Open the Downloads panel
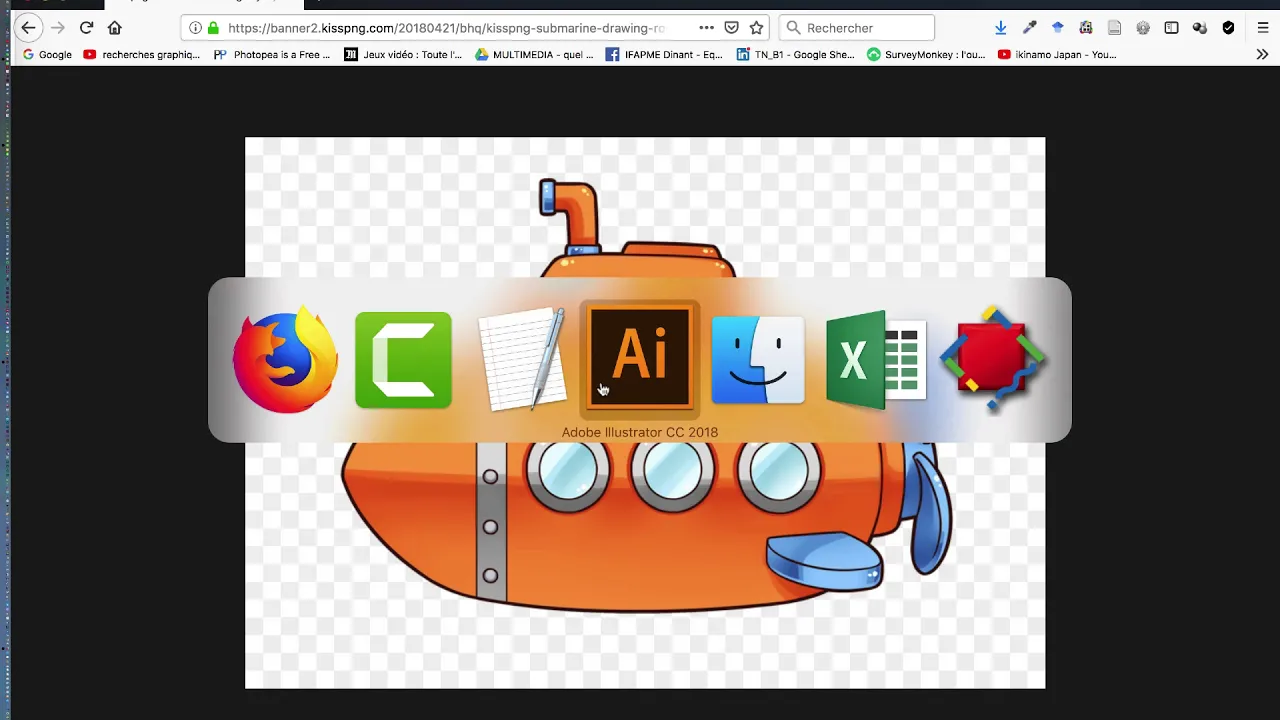Viewport: 1280px width, 720px height. (x=1001, y=28)
